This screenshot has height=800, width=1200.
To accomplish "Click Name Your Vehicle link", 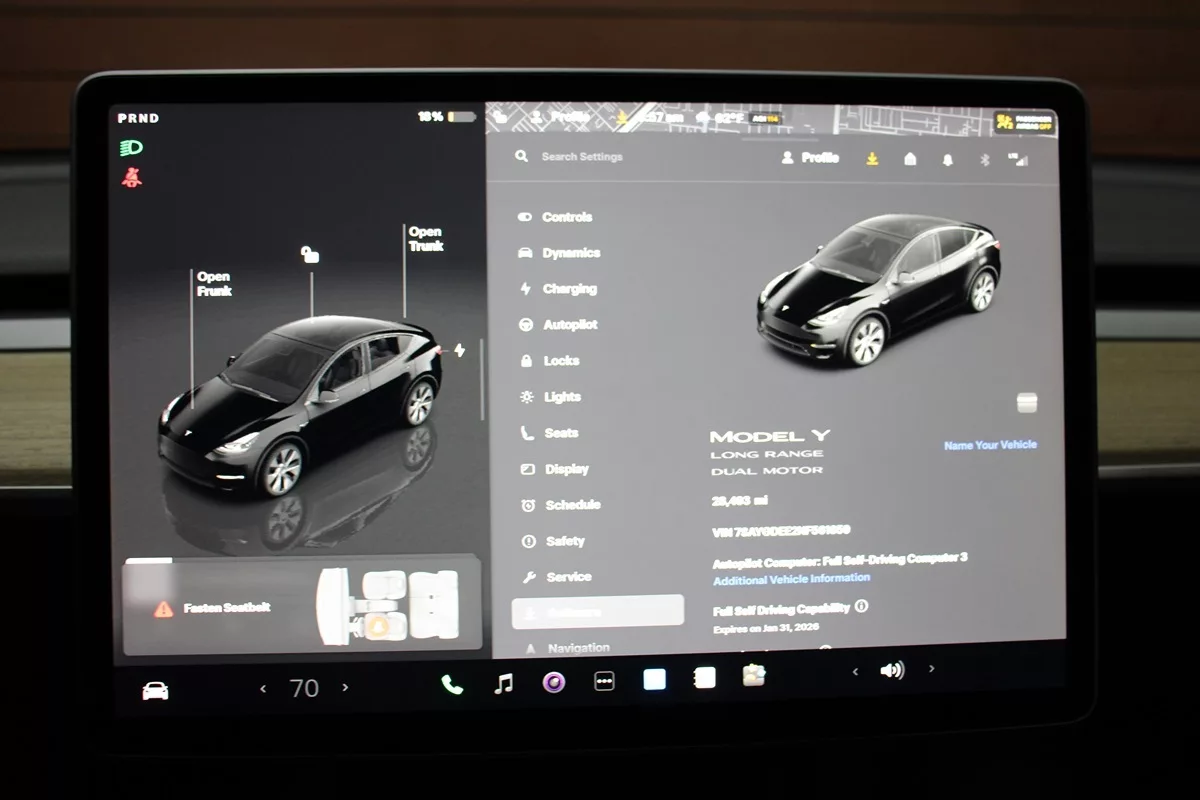I will [990, 445].
